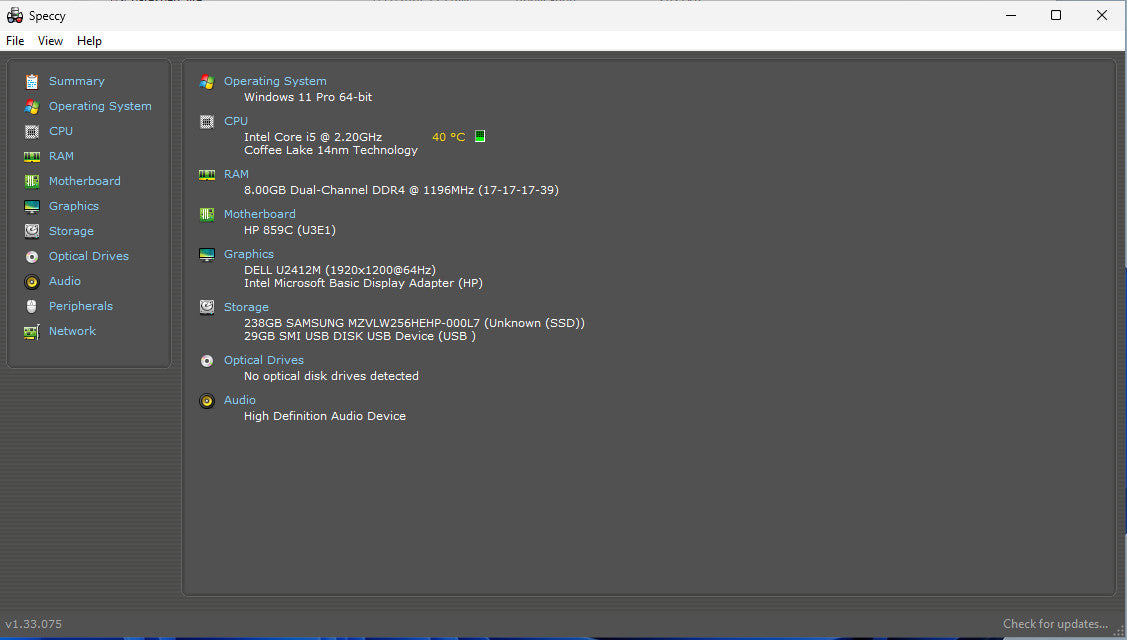Viewport: 1127px width, 640px height.
Task: Click the RAM heading link in summary
Action: coord(236,174)
